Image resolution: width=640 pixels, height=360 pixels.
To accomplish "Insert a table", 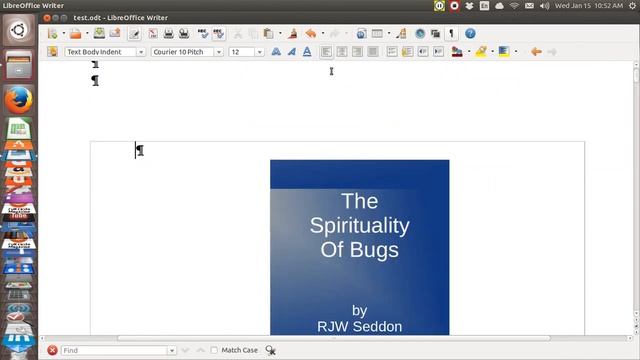I will point(377,33).
